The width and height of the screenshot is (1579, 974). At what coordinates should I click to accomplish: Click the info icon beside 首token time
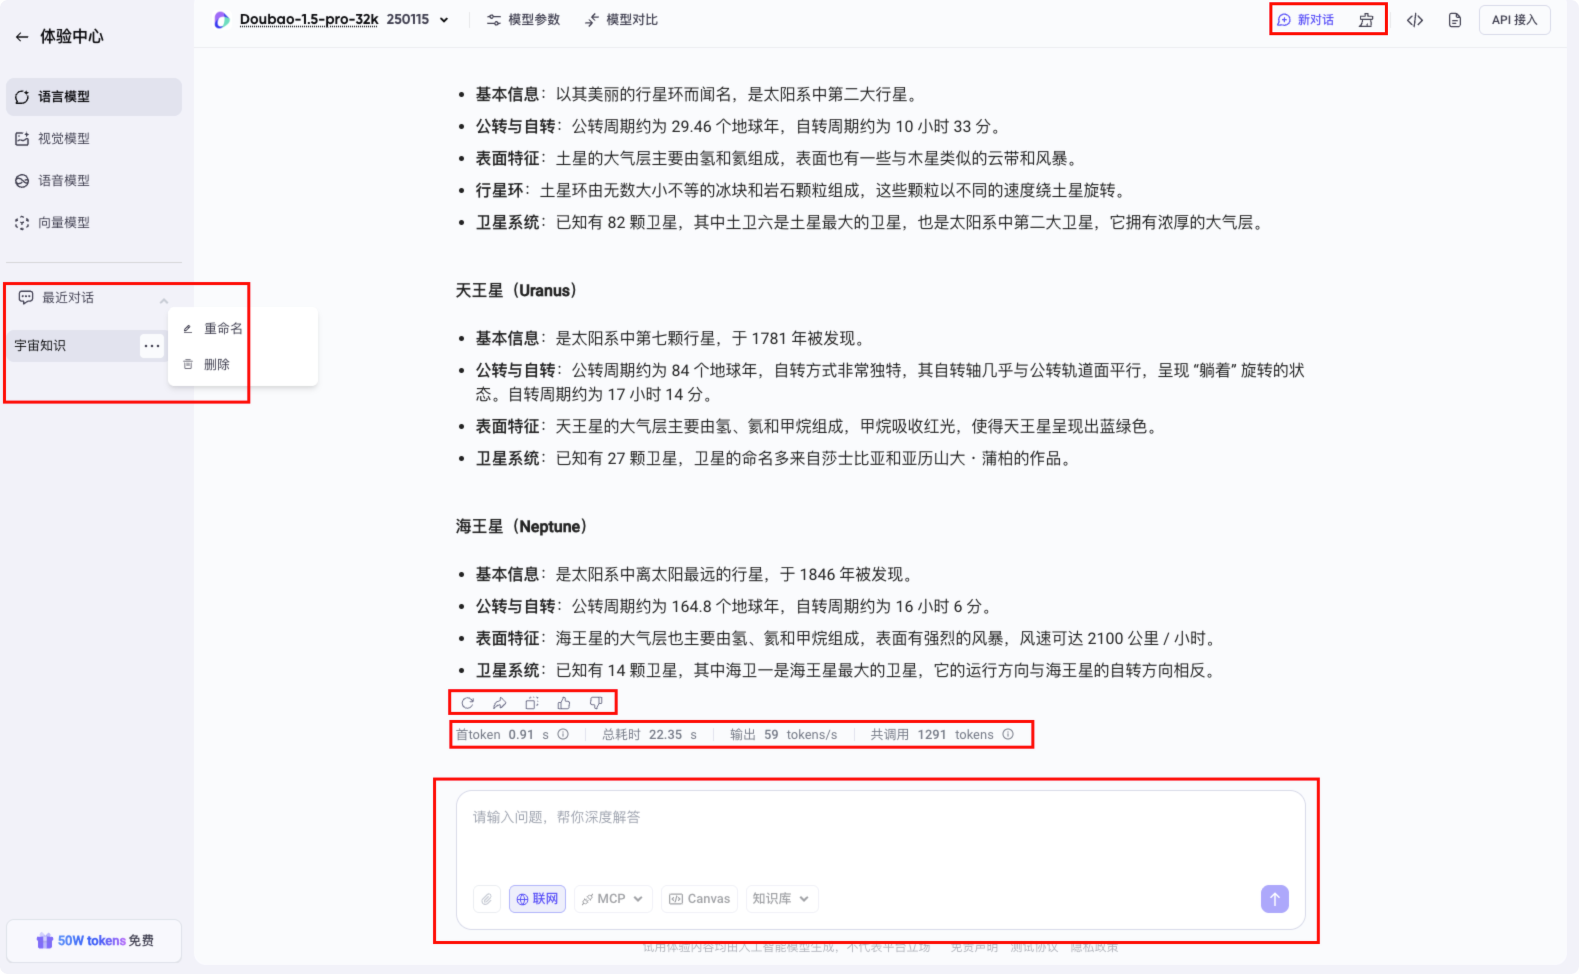(563, 734)
